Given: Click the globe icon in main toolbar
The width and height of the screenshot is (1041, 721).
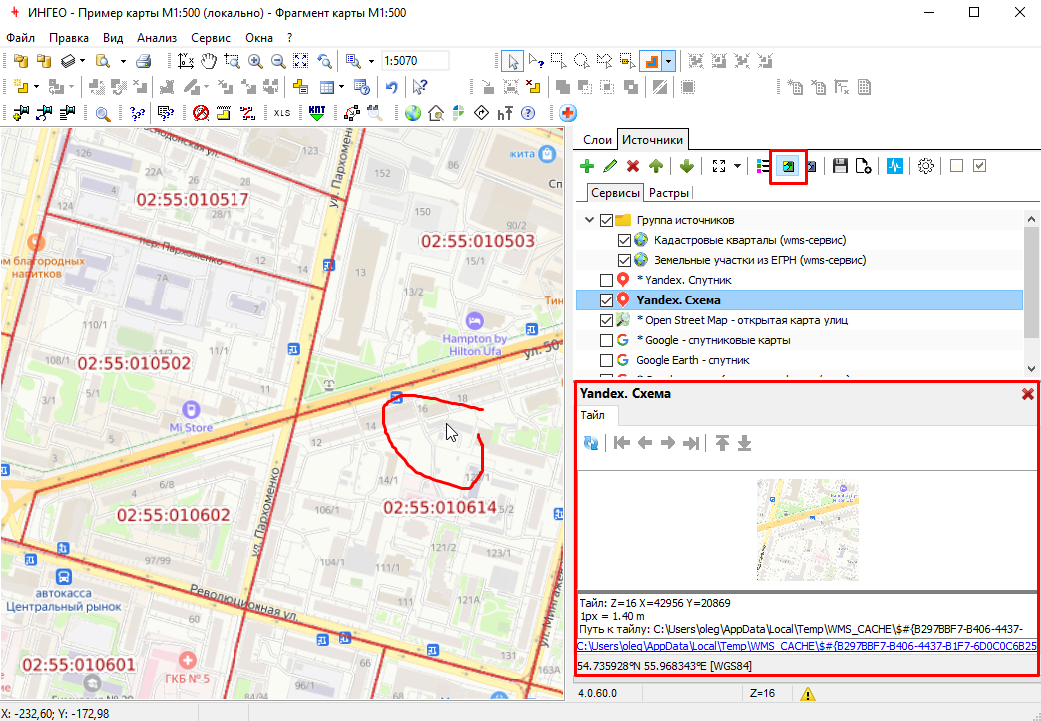Looking at the screenshot, I should 413,113.
